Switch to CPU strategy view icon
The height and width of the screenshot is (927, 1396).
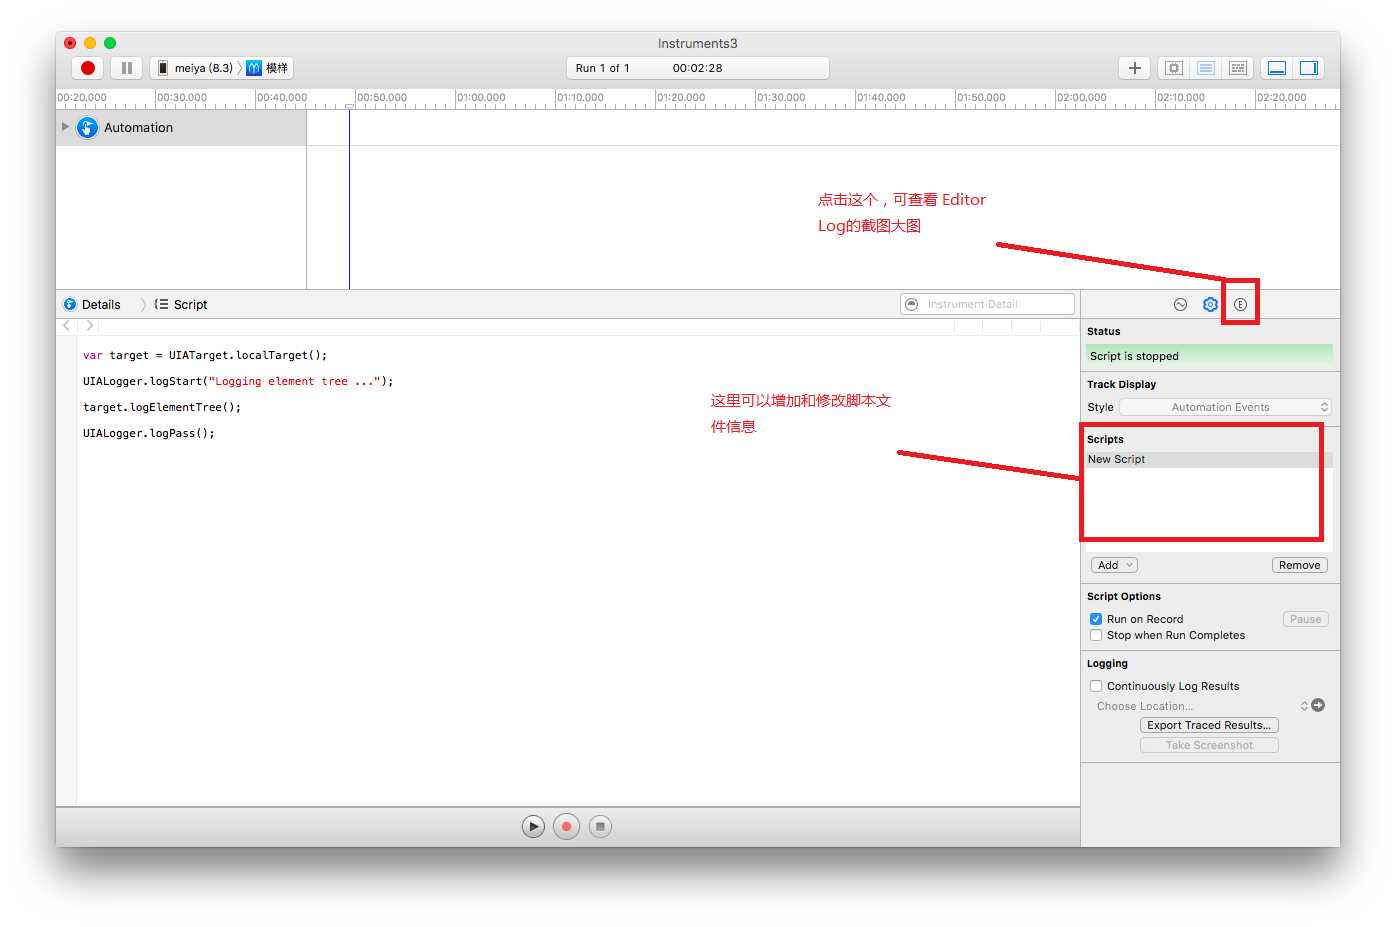pyautogui.click(x=1174, y=68)
